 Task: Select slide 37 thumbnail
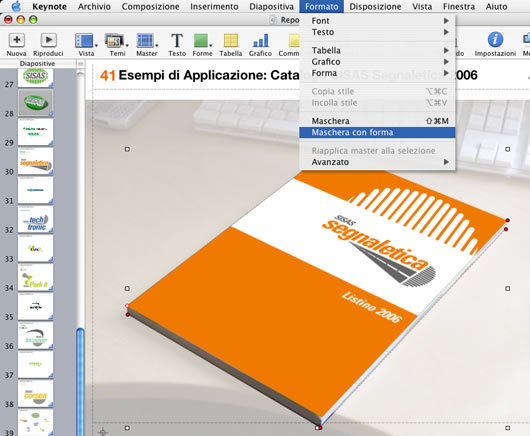35,364
